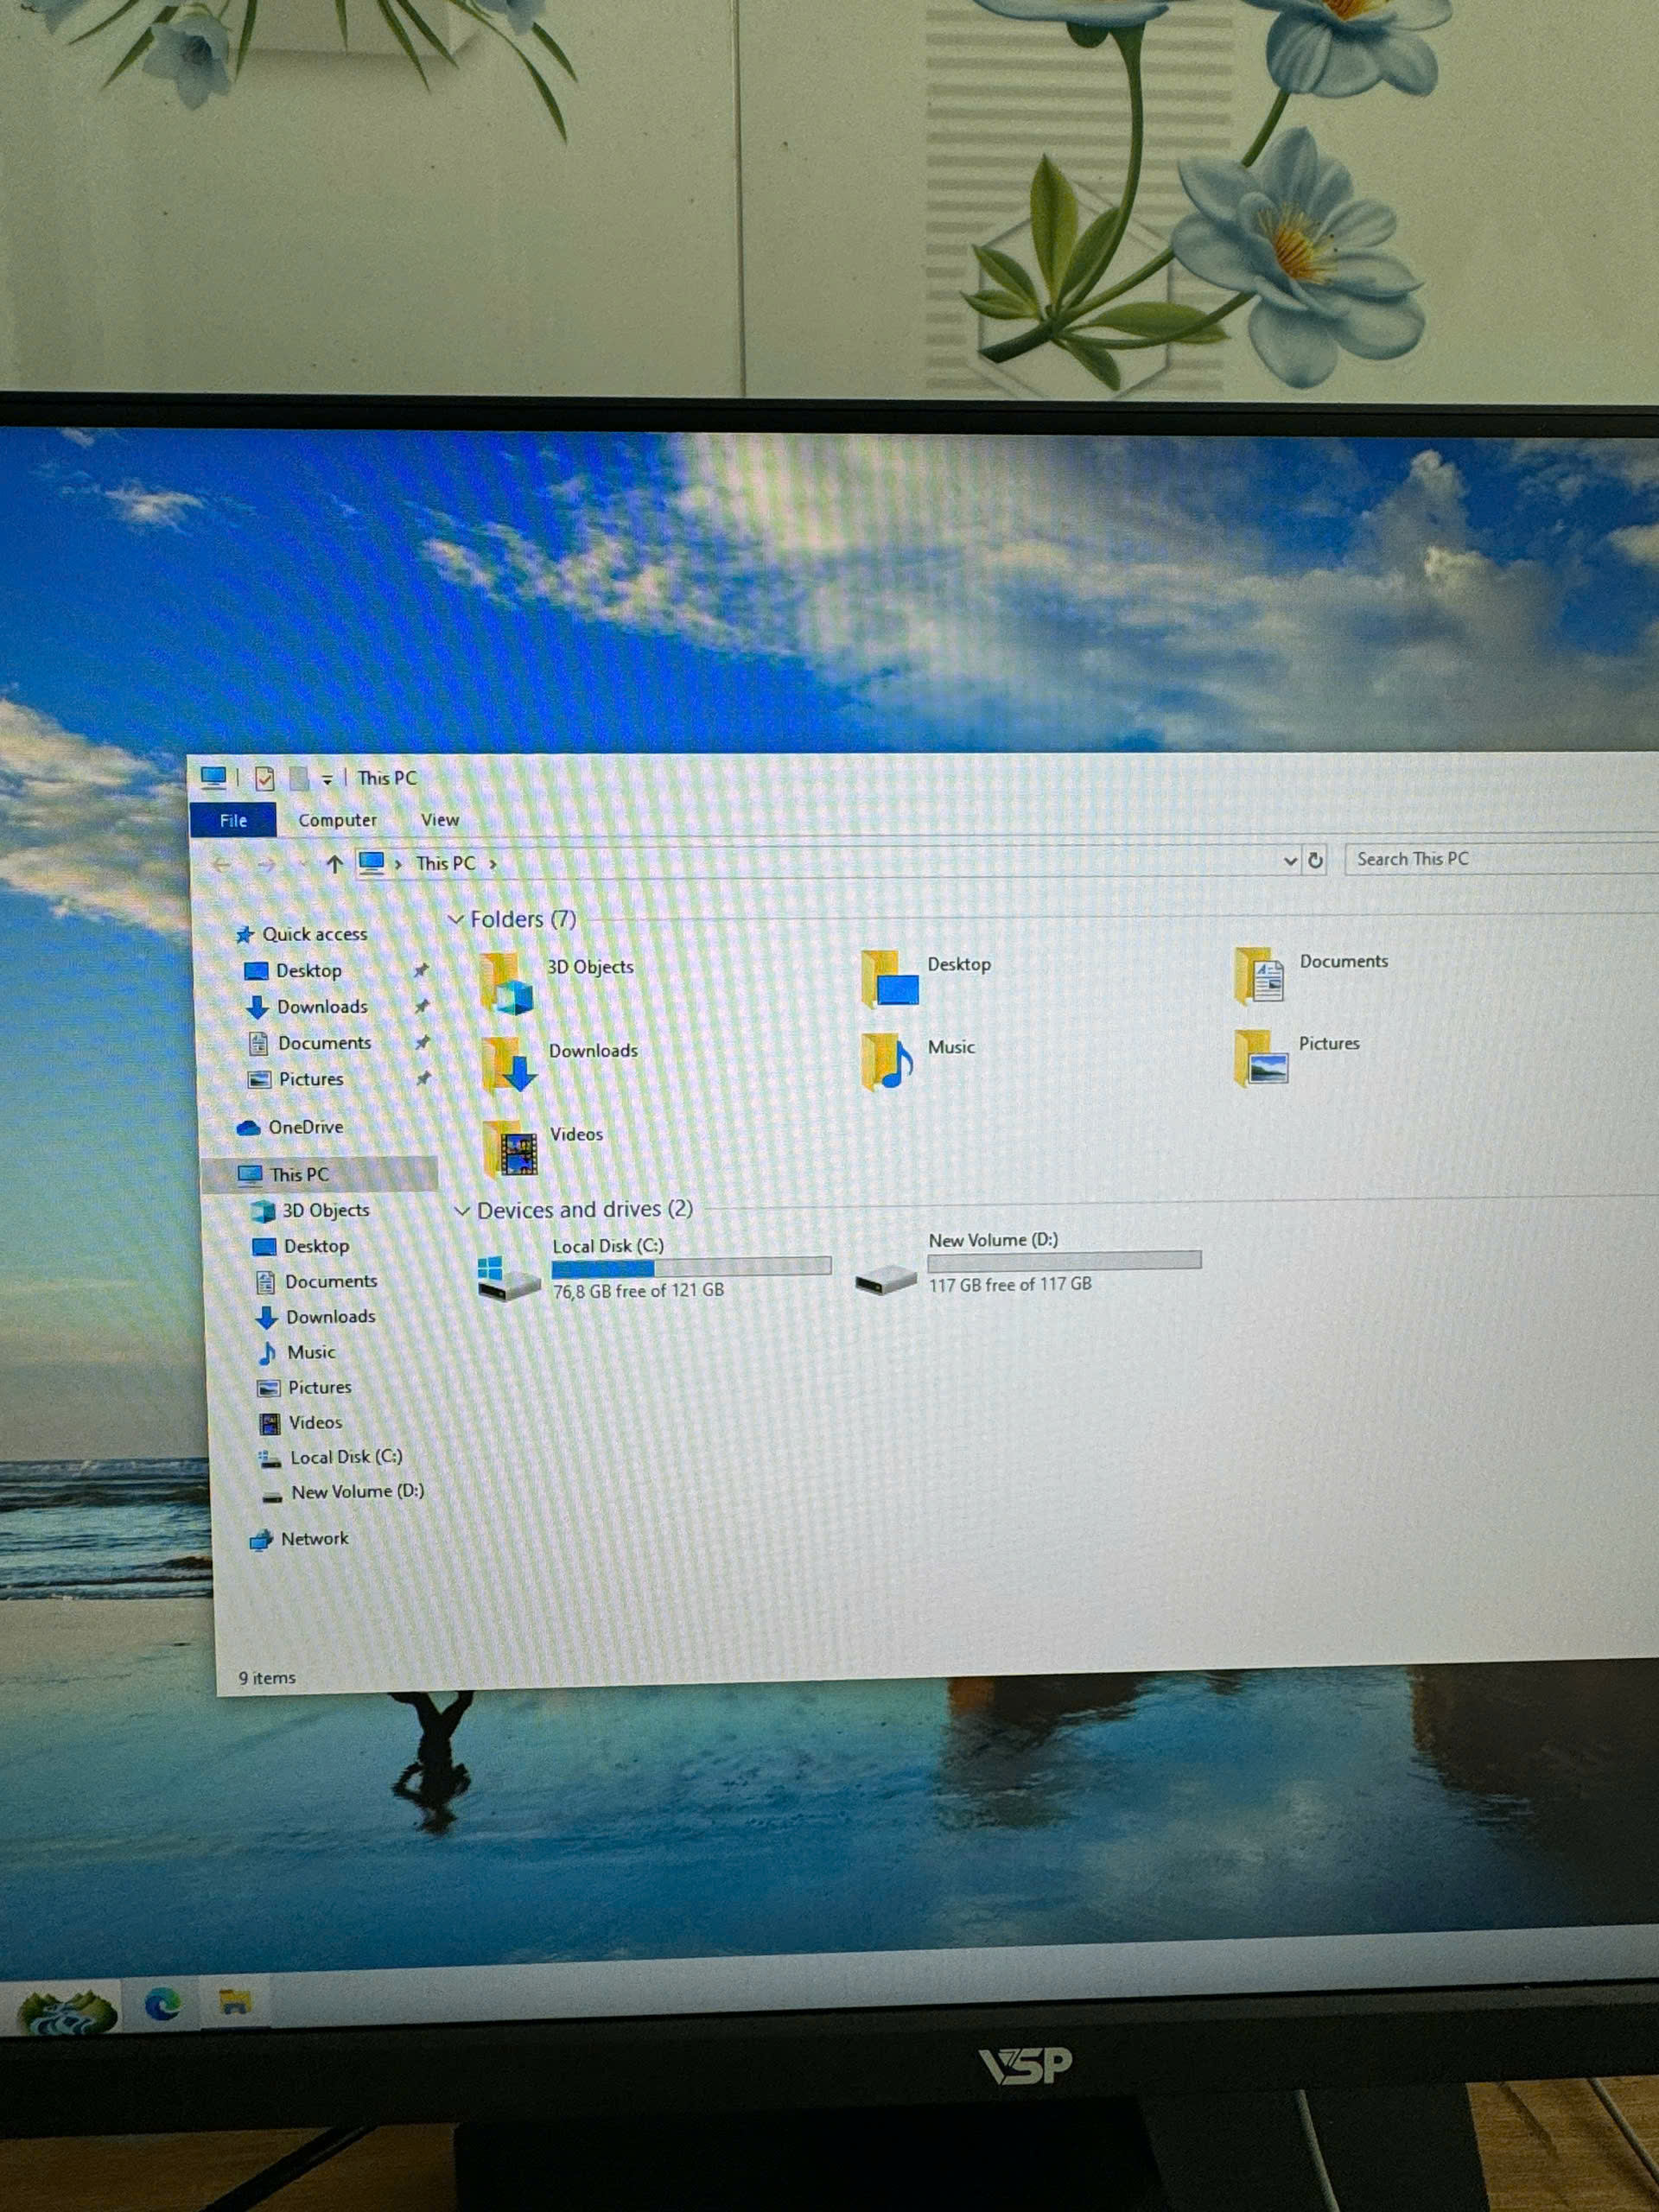1659x2212 pixels.
Task: Open Microsoft Edge from the taskbar
Action: [x=163, y=2003]
